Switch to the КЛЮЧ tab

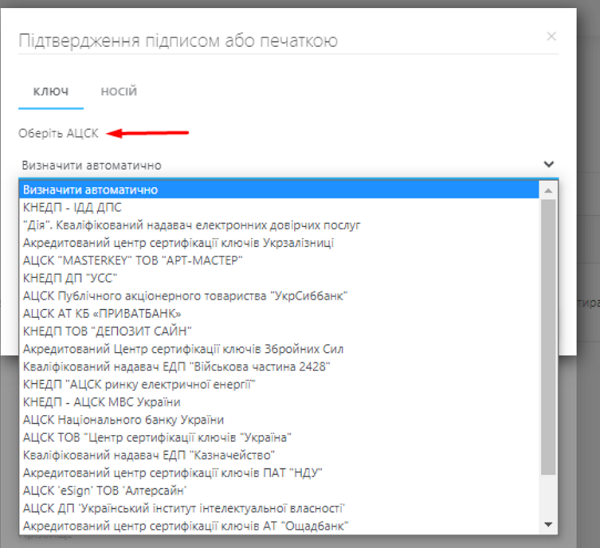[x=51, y=92]
